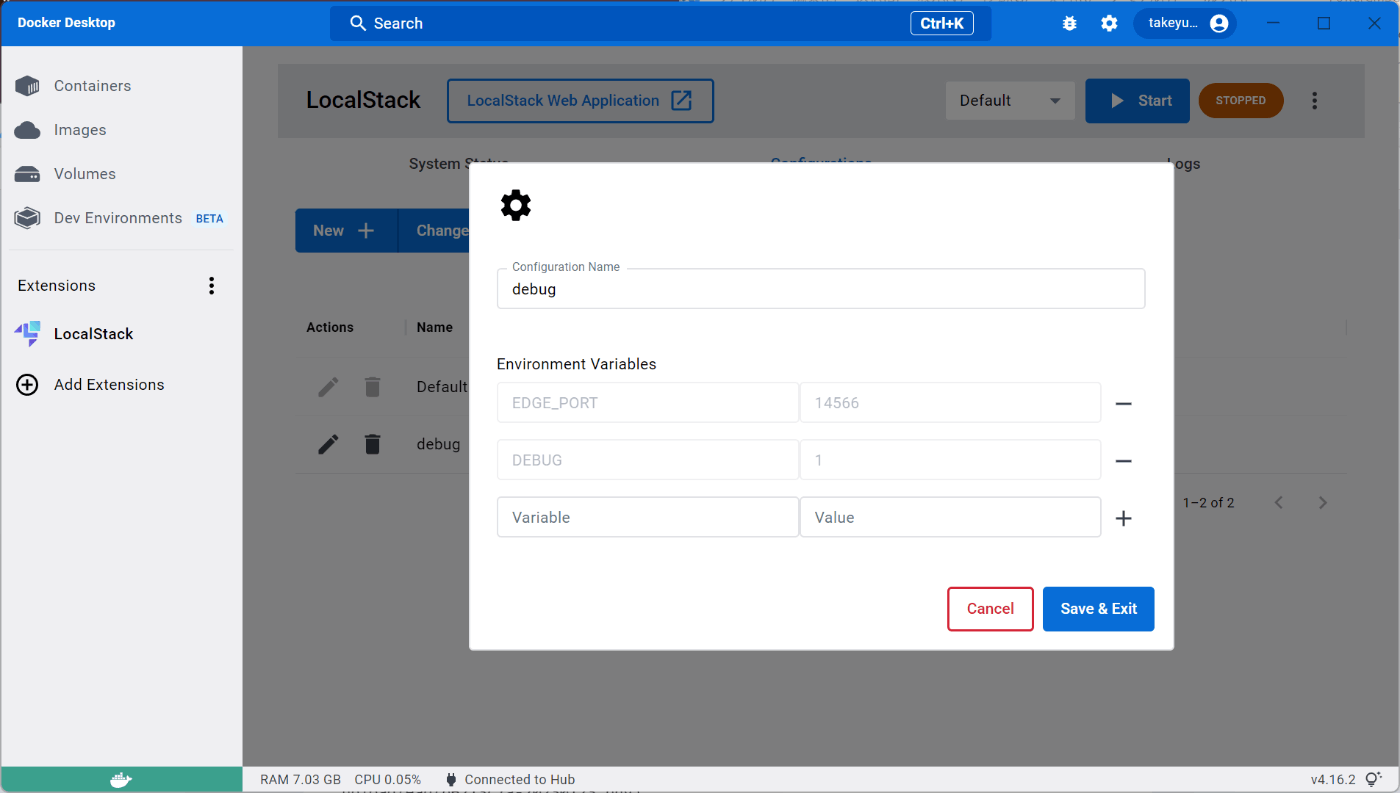Open LocalStack three-dot options menu
The image size is (1400, 793).
[1315, 100]
